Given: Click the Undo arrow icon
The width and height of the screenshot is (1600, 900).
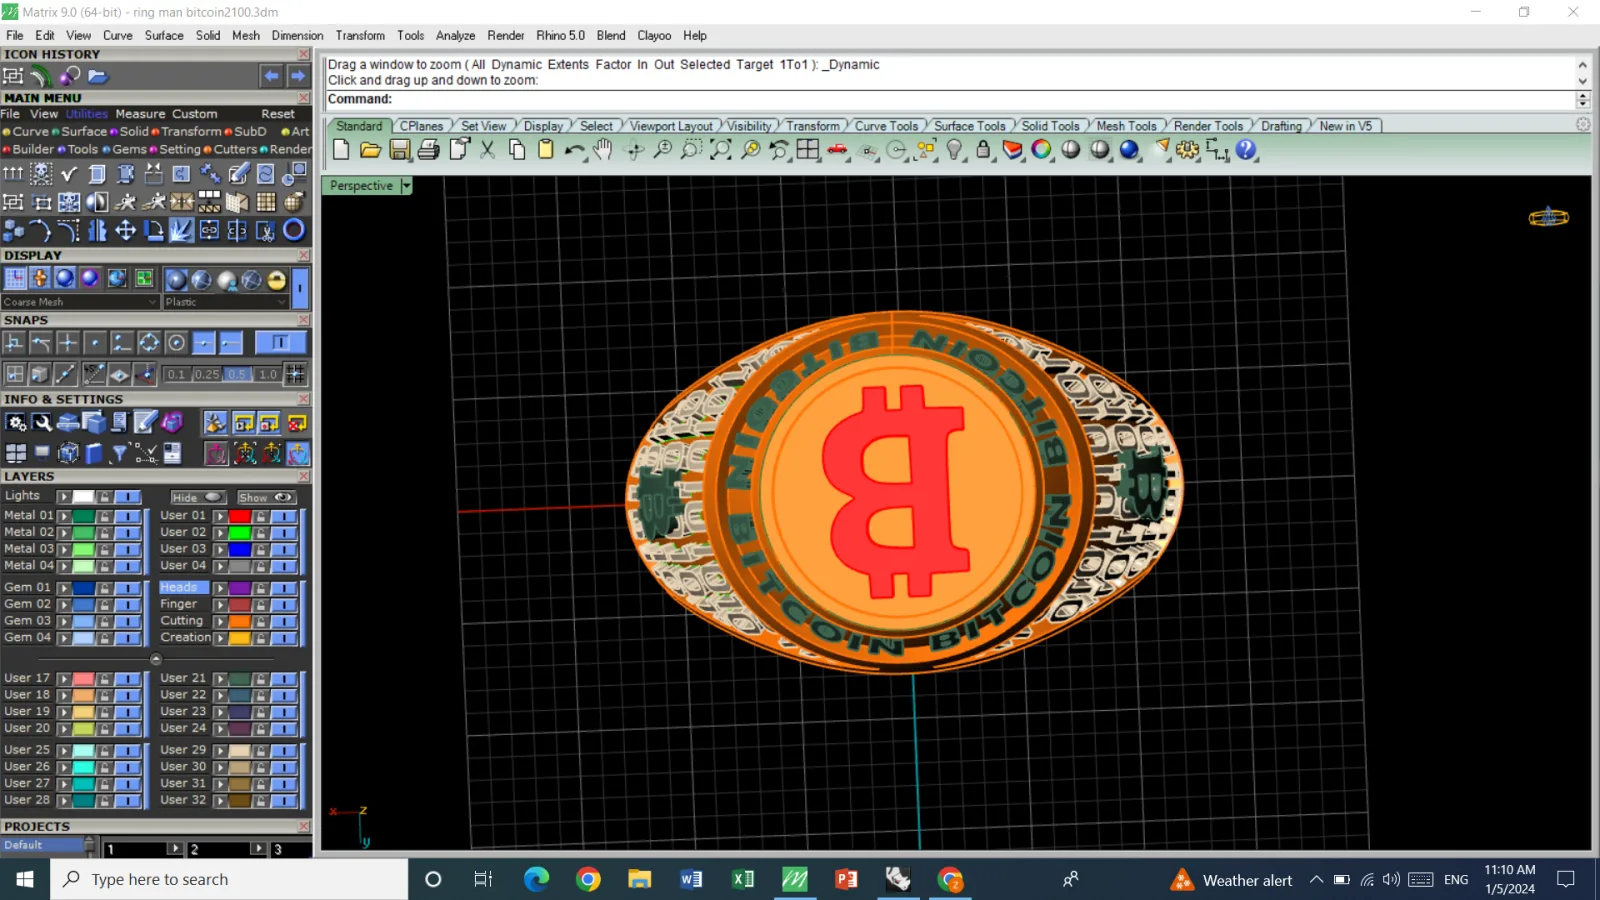Looking at the screenshot, I should [x=574, y=150].
